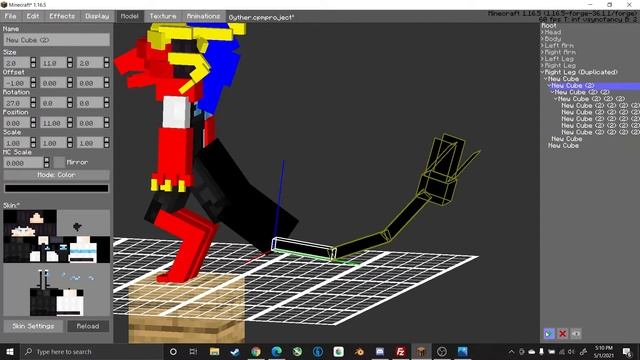Select the Root tree item
The width and height of the screenshot is (640, 360).
(x=549, y=25)
